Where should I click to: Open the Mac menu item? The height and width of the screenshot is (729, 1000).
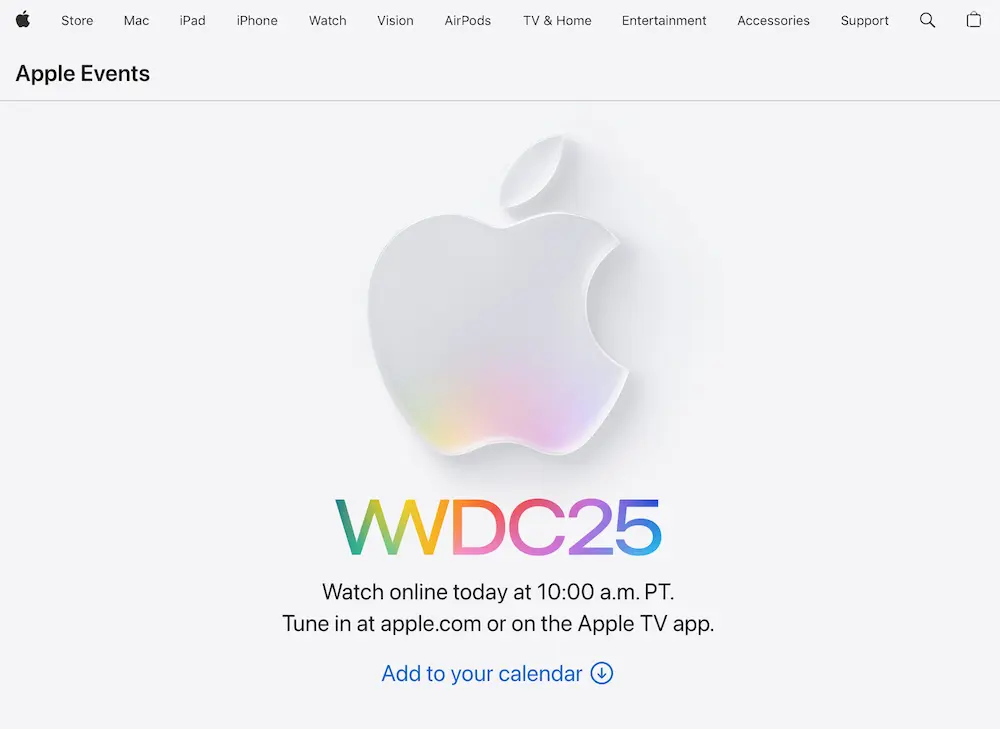coord(136,20)
